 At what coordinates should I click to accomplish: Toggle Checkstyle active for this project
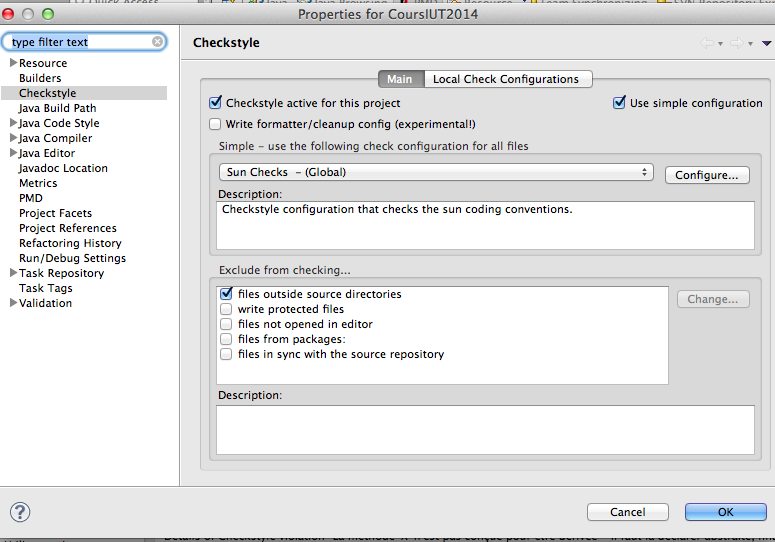(215, 103)
